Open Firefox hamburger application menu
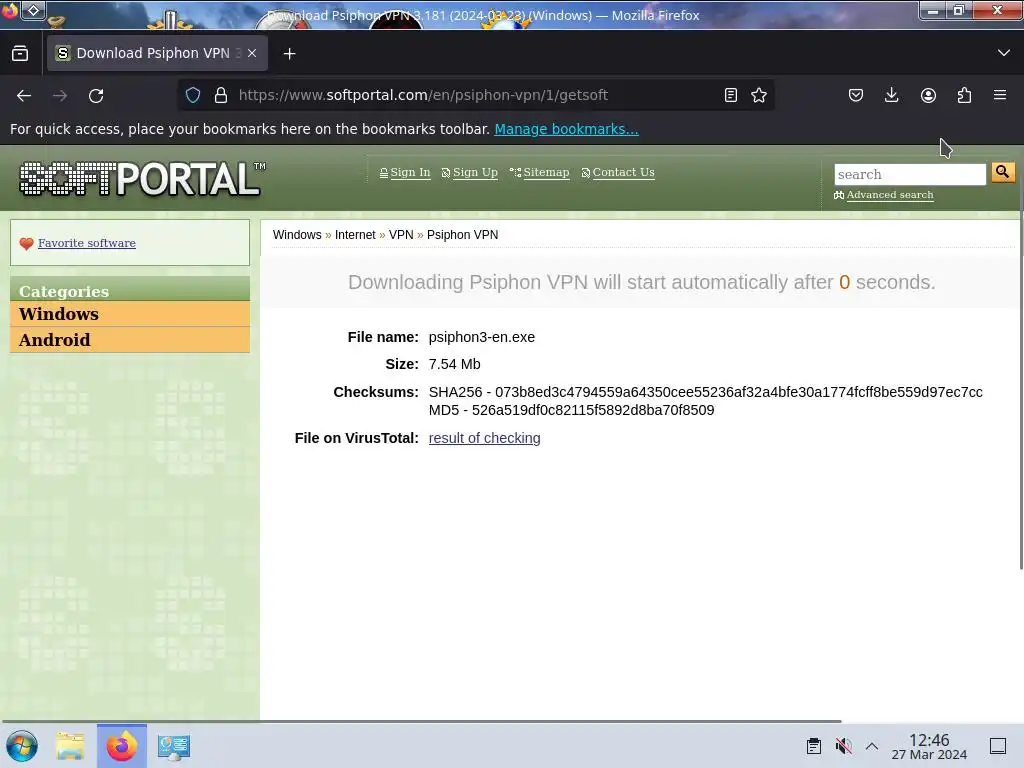This screenshot has width=1024, height=768. (1000, 95)
